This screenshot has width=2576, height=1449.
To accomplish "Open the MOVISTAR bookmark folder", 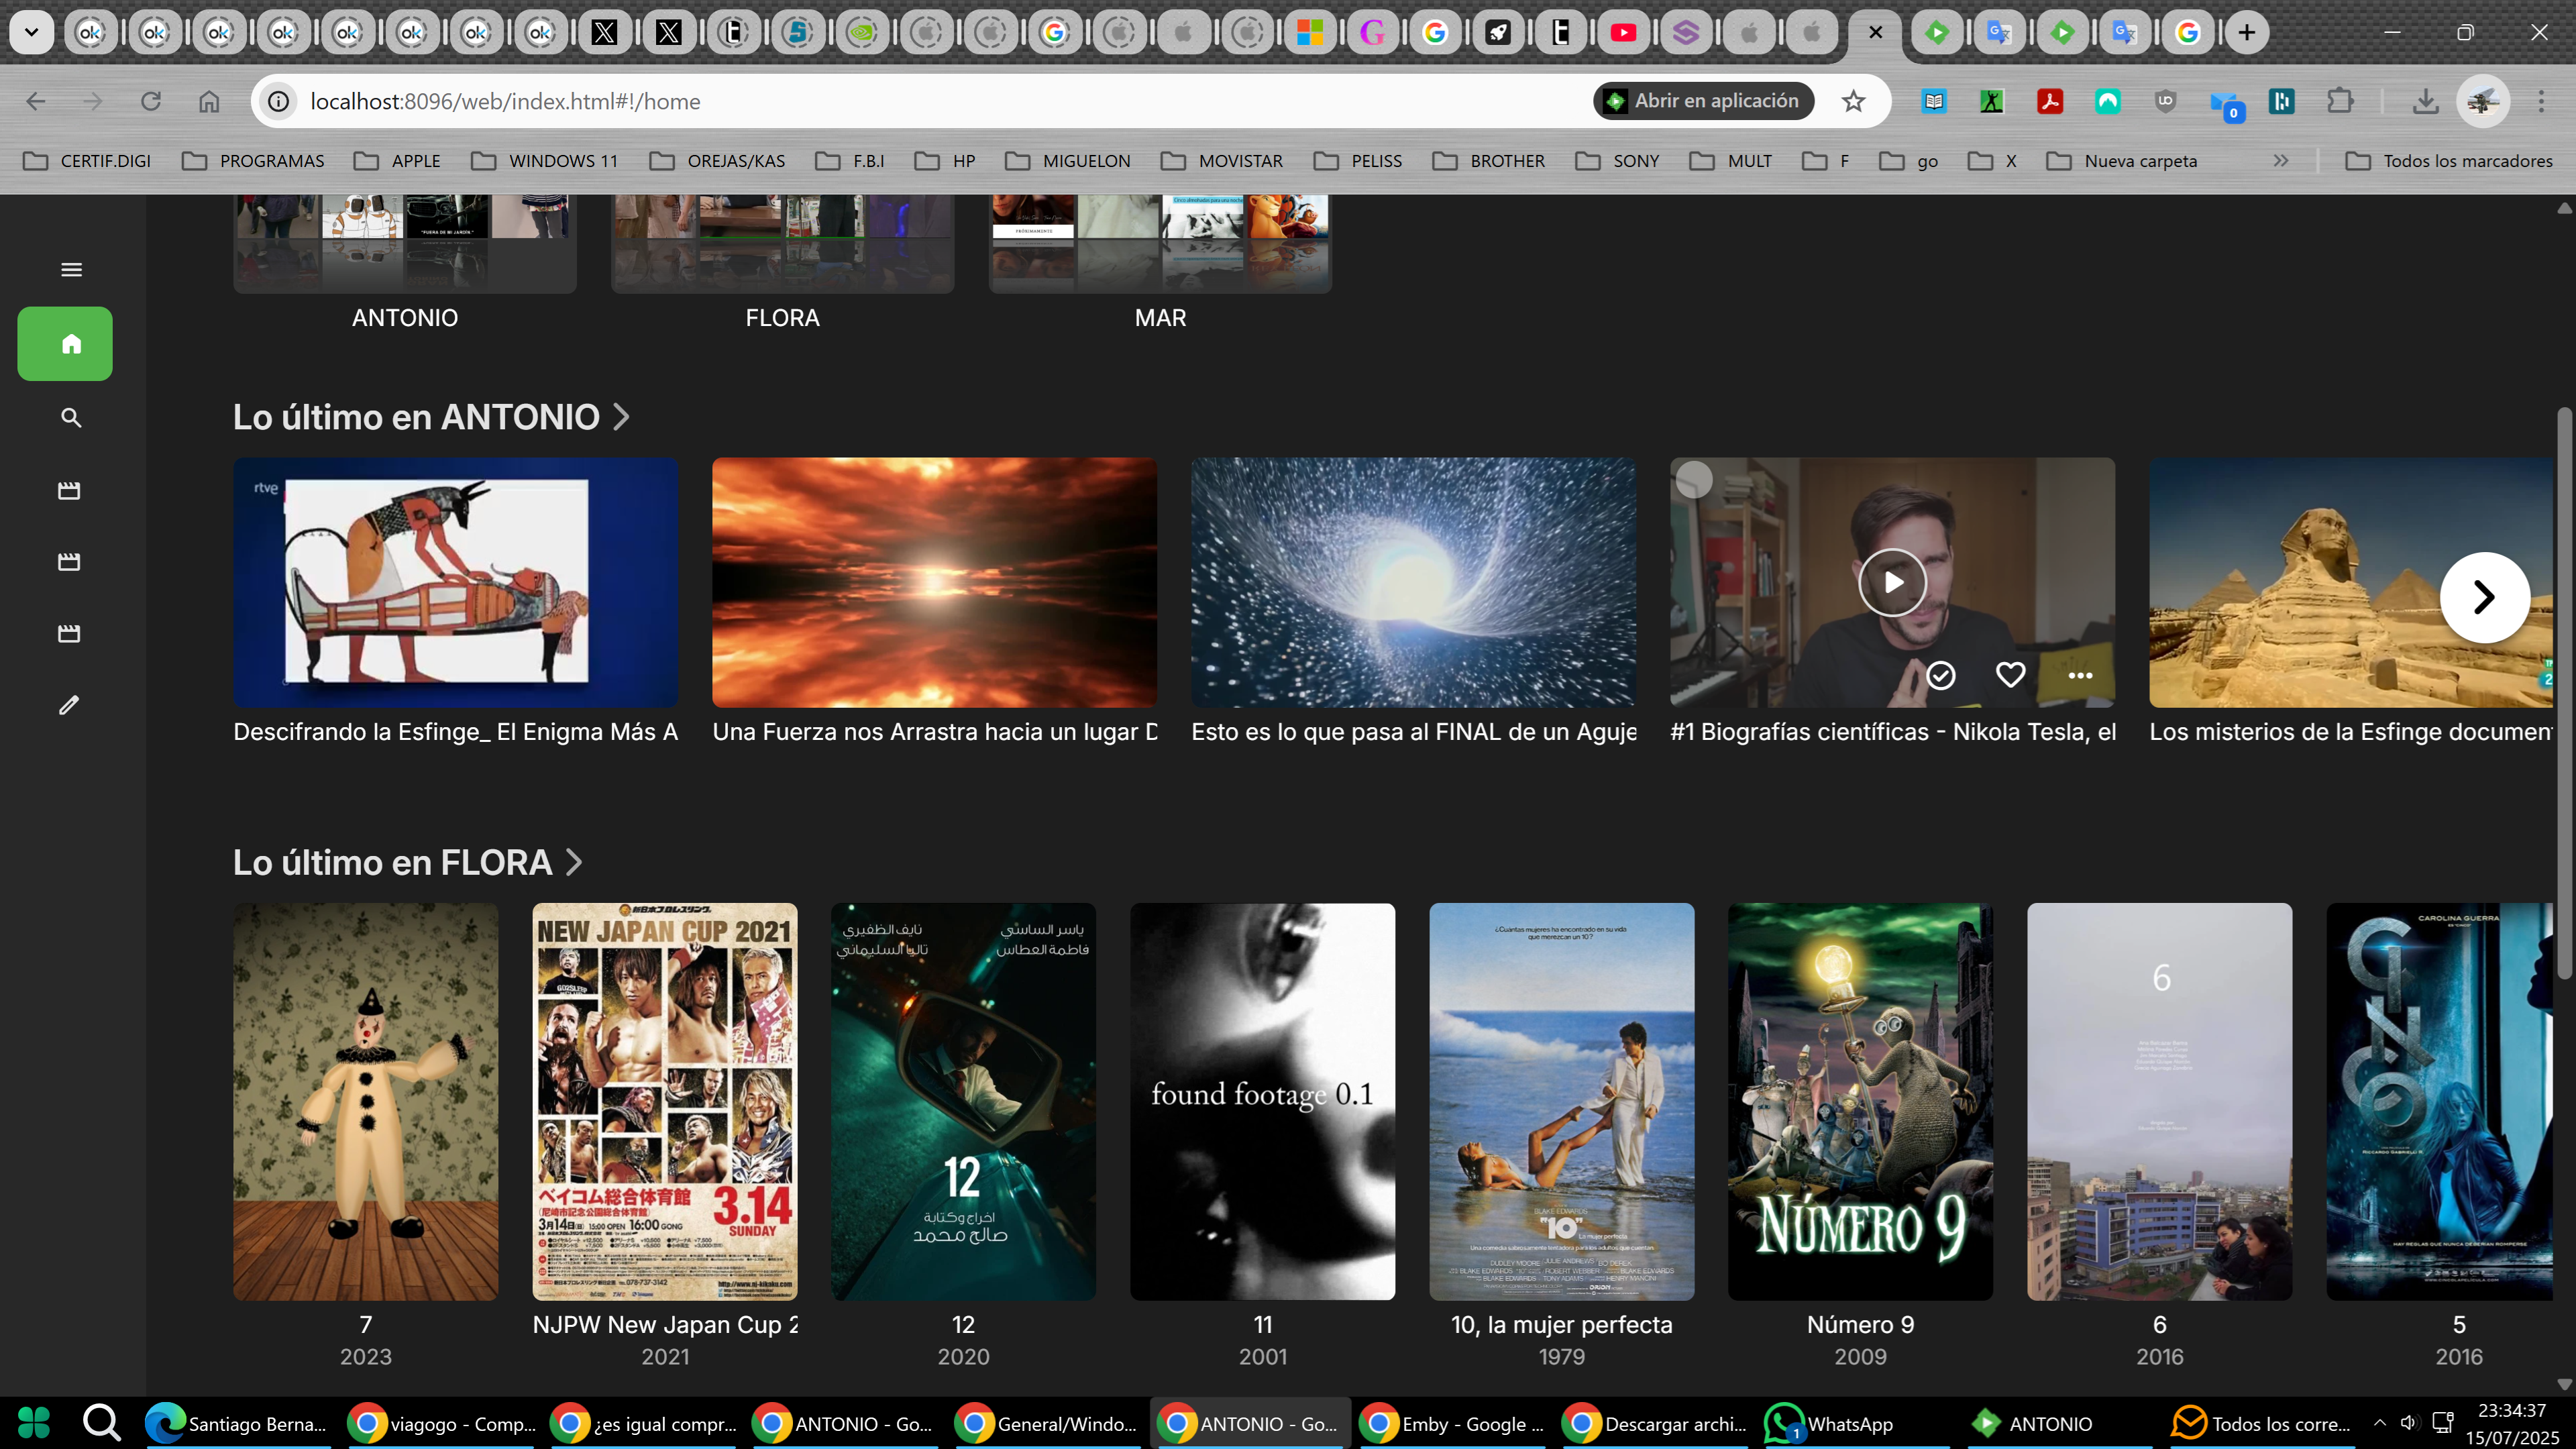I will 1222,160.
